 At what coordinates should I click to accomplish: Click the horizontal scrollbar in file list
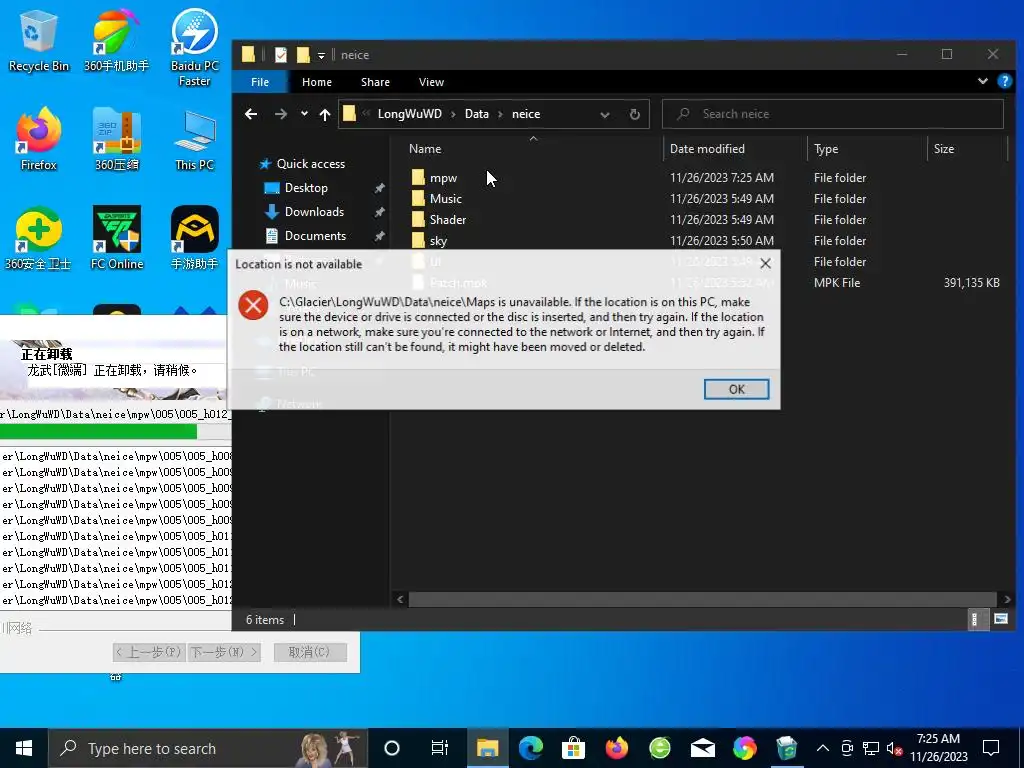(702, 600)
